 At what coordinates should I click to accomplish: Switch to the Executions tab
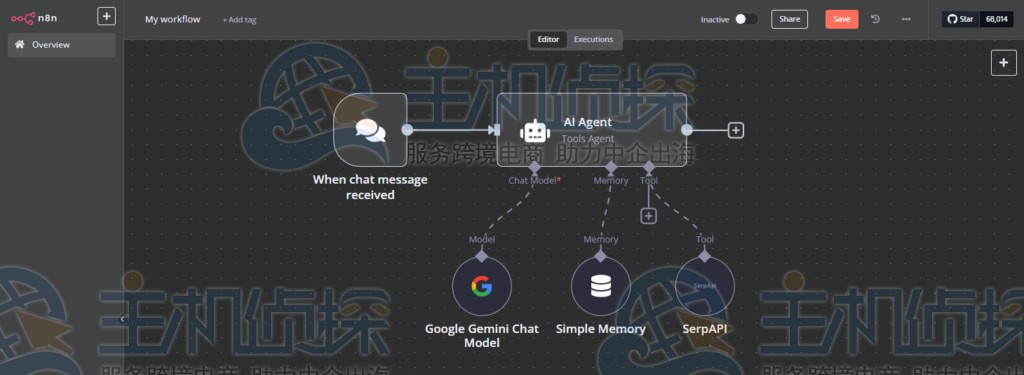pyautogui.click(x=593, y=39)
